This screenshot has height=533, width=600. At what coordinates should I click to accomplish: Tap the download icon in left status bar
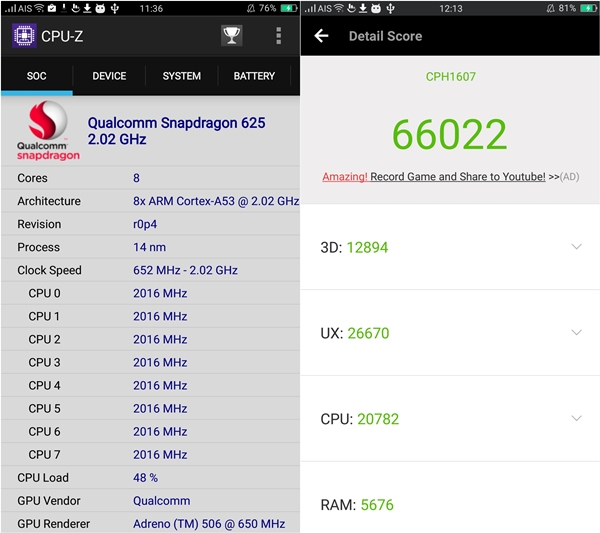tap(87, 8)
